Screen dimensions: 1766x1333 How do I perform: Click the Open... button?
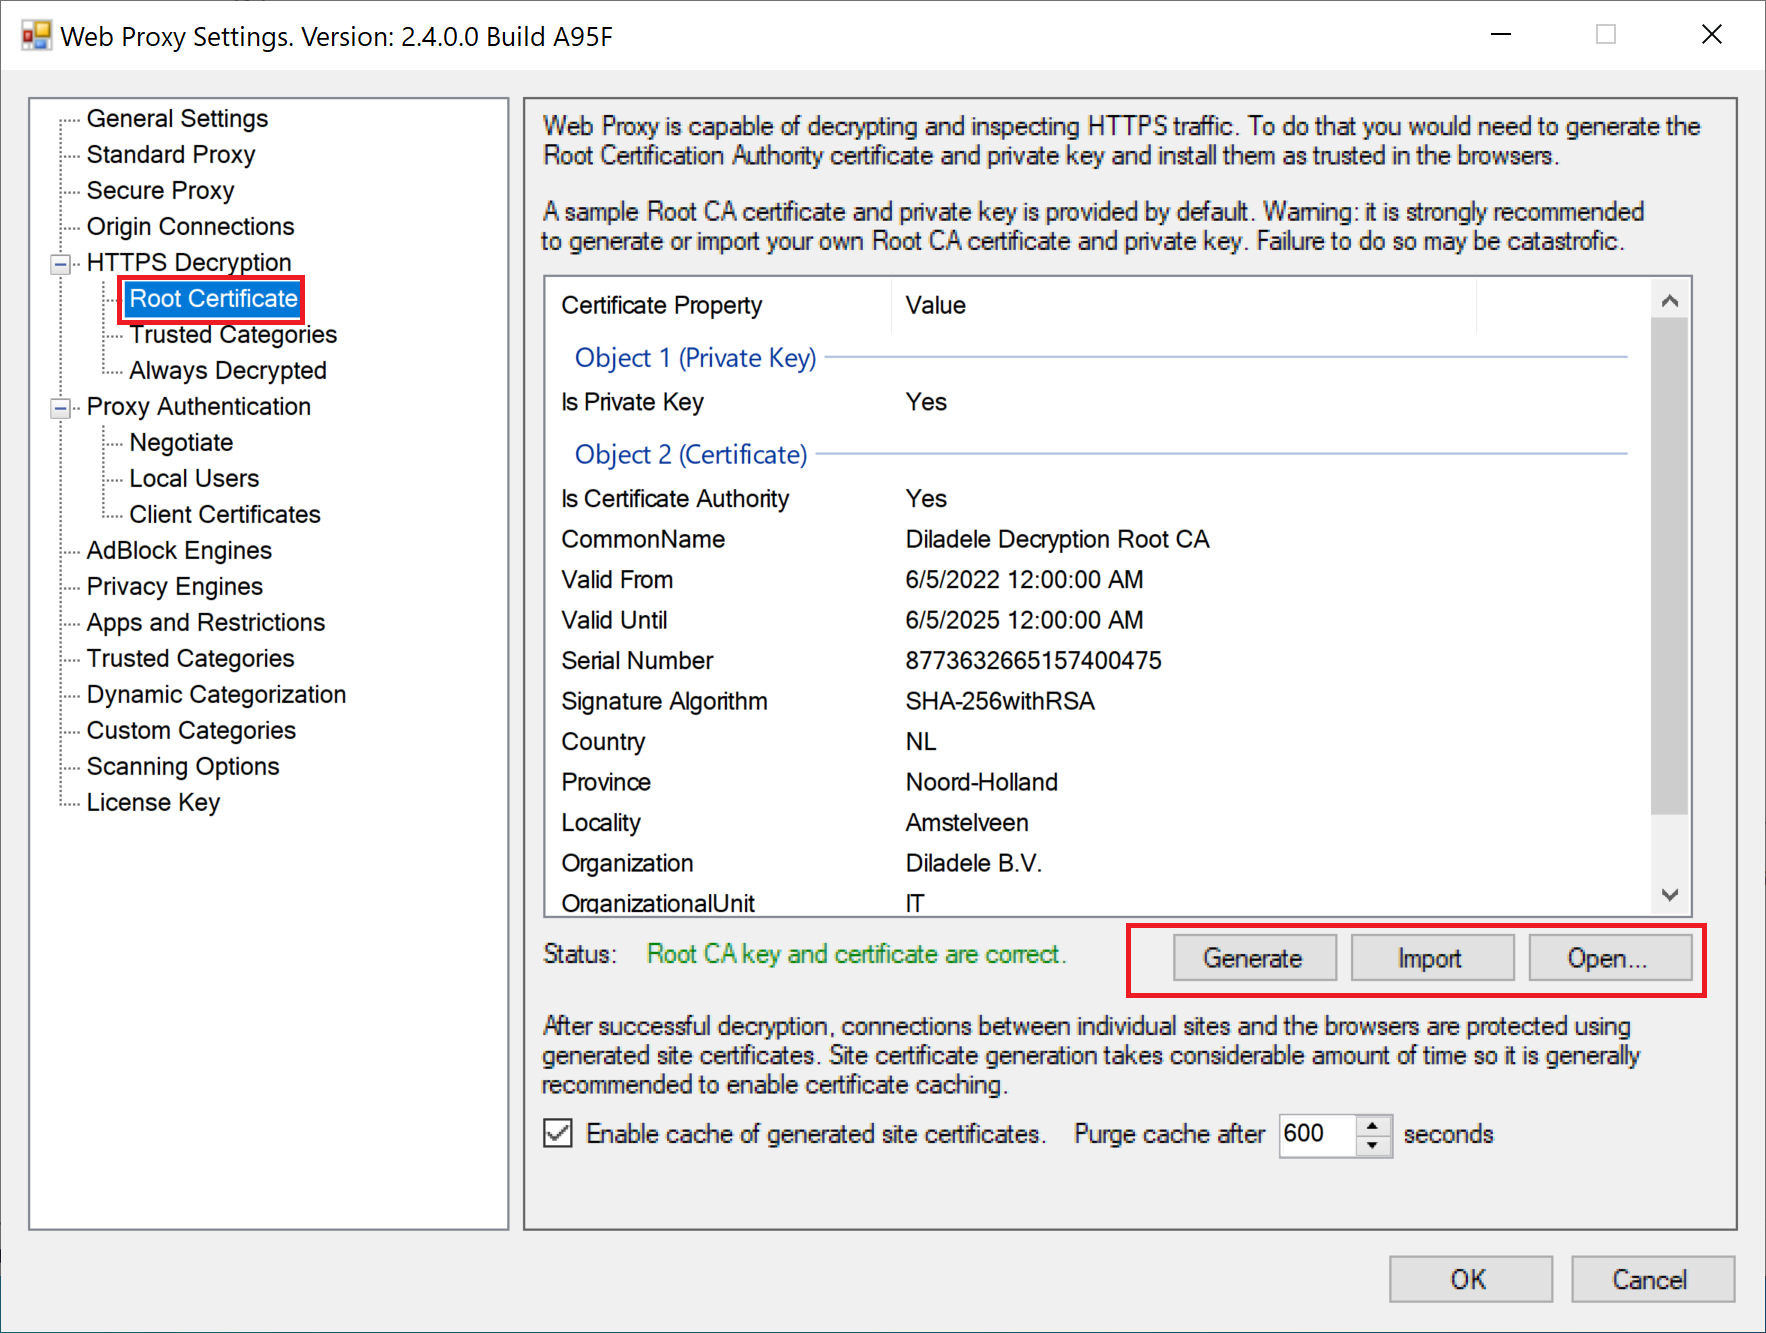pyautogui.click(x=1610, y=958)
